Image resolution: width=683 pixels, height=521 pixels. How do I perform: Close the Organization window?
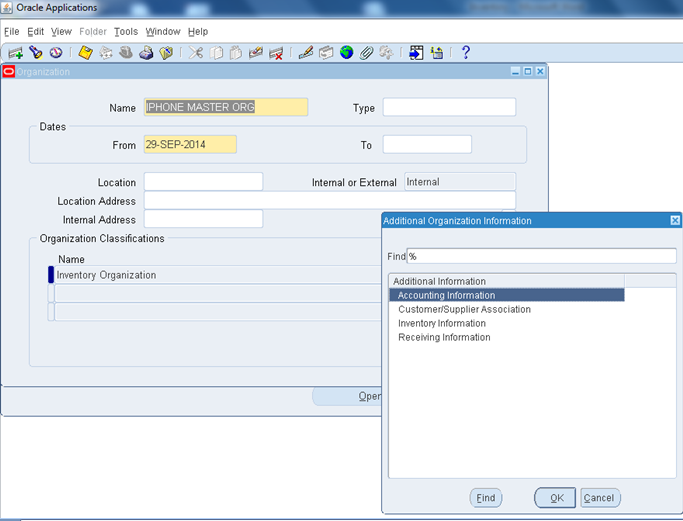540,71
